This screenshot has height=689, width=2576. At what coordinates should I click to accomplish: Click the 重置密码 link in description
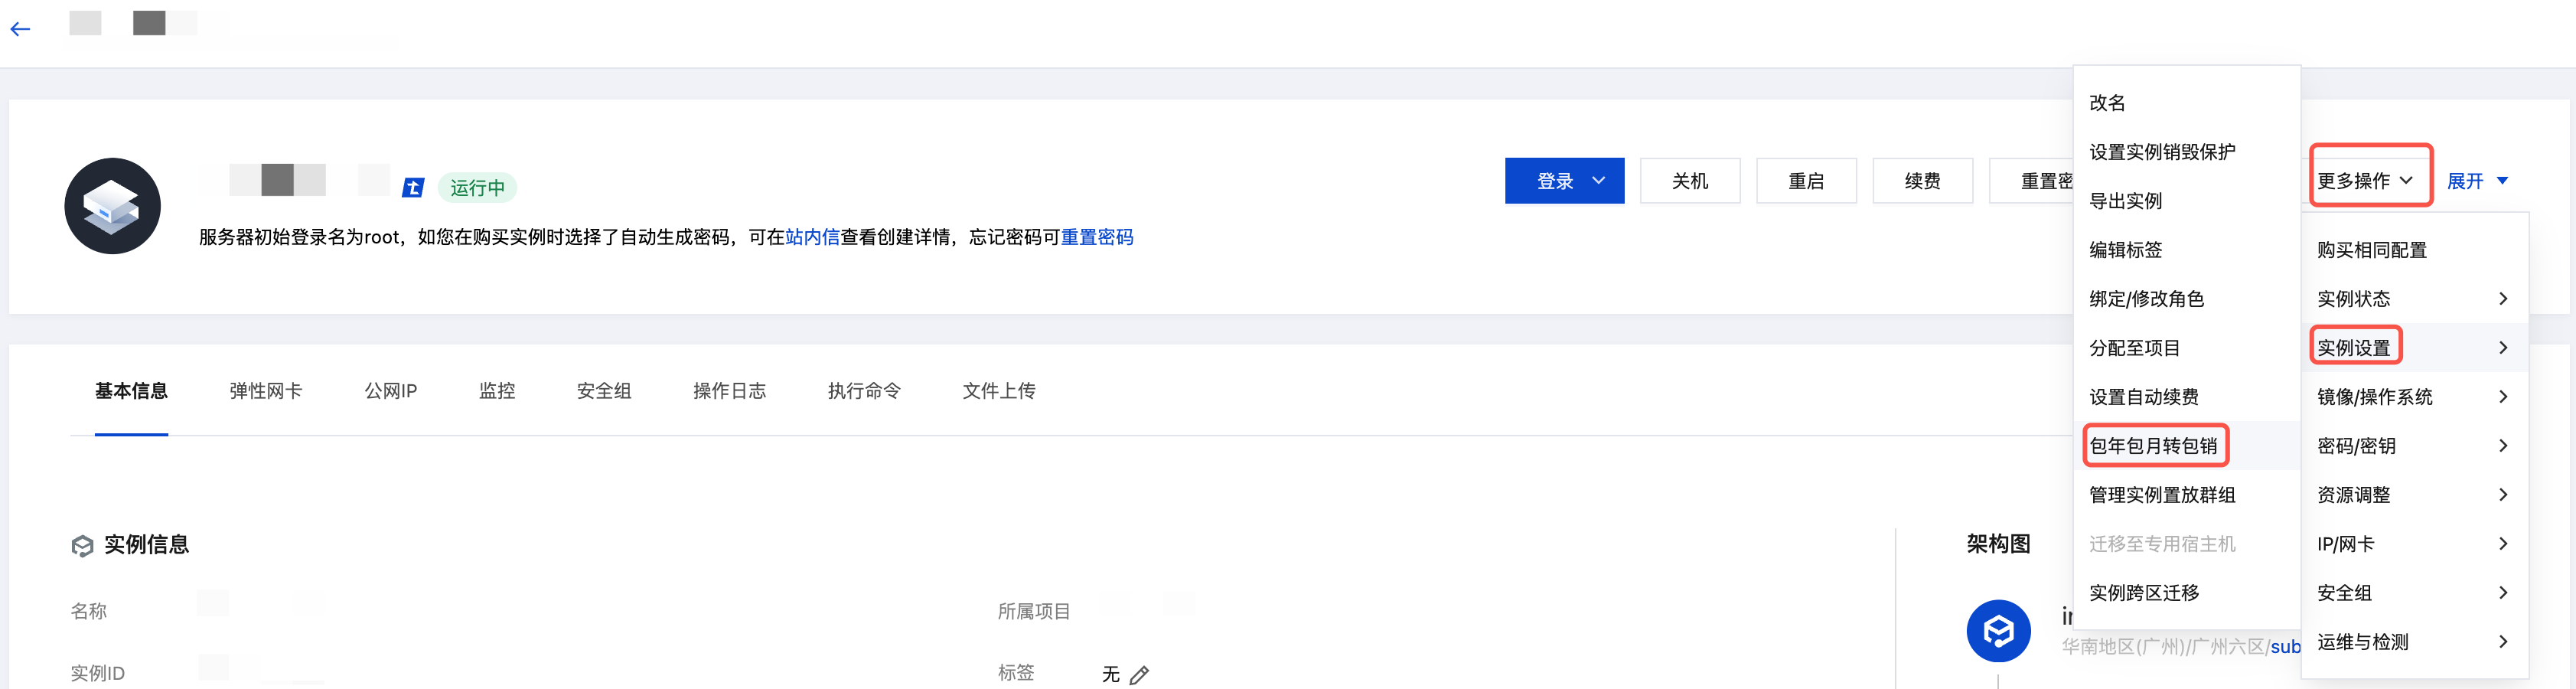pyautogui.click(x=1096, y=237)
